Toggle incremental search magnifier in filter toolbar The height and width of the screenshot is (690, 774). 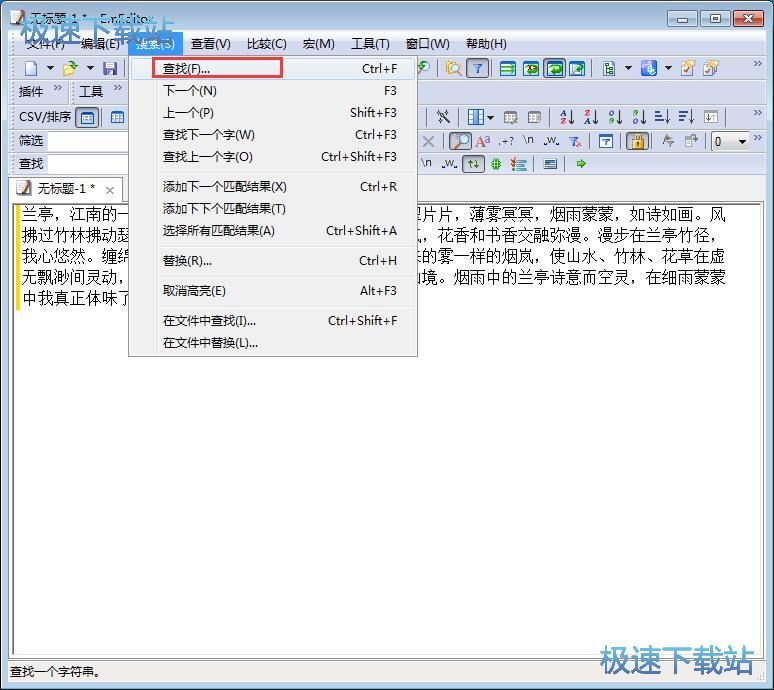(460, 142)
